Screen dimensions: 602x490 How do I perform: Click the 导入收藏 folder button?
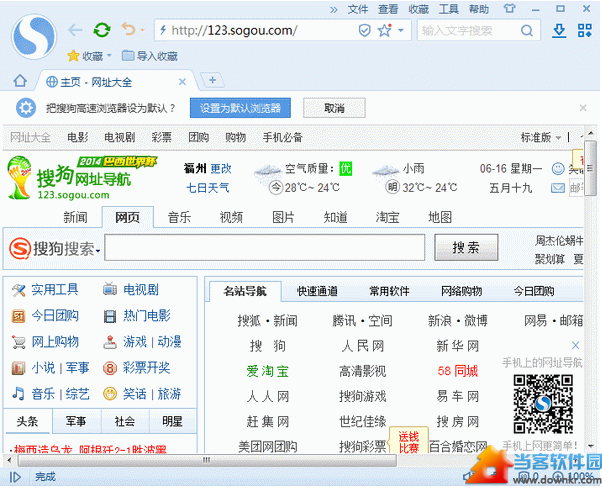pyautogui.click(x=150, y=56)
